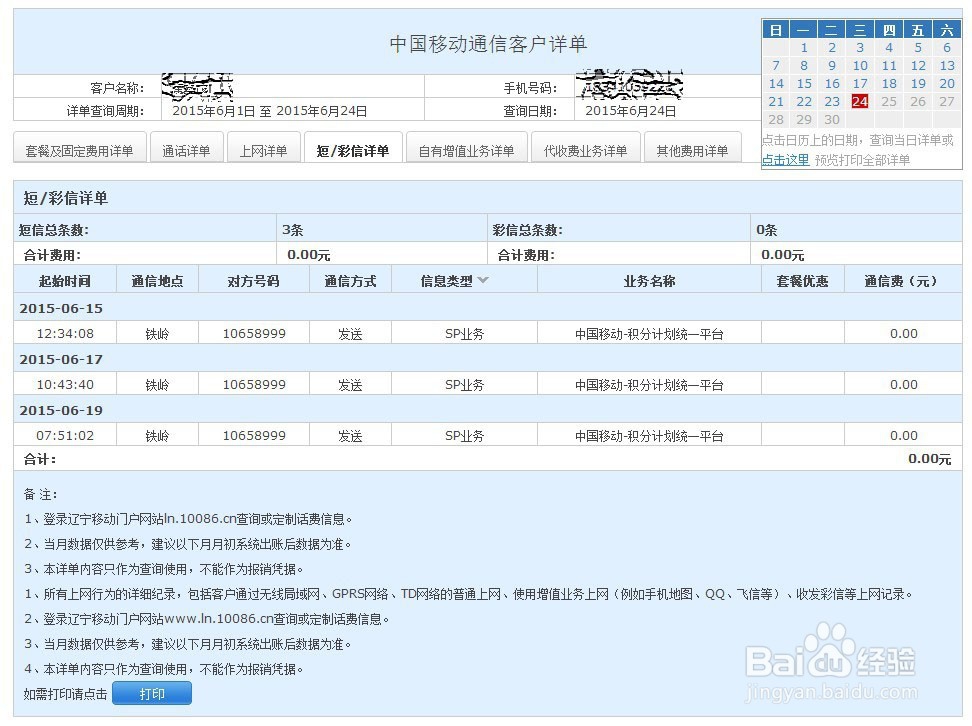Screen dimensions: 972x726
Task: Click 10658999 in the 12:34:08 row
Action: (254, 333)
